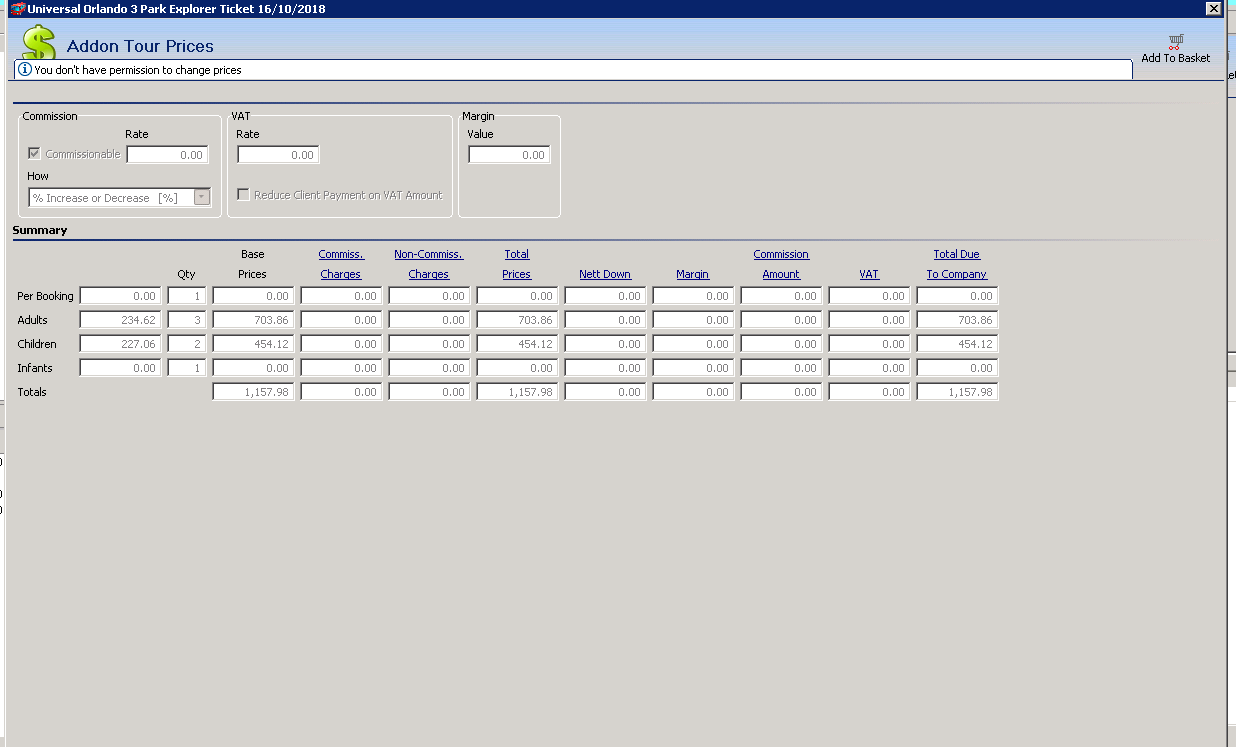Viewport: 1236px width, 747px height.
Task: Click the Totals VAT field
Action: [869, 392]
